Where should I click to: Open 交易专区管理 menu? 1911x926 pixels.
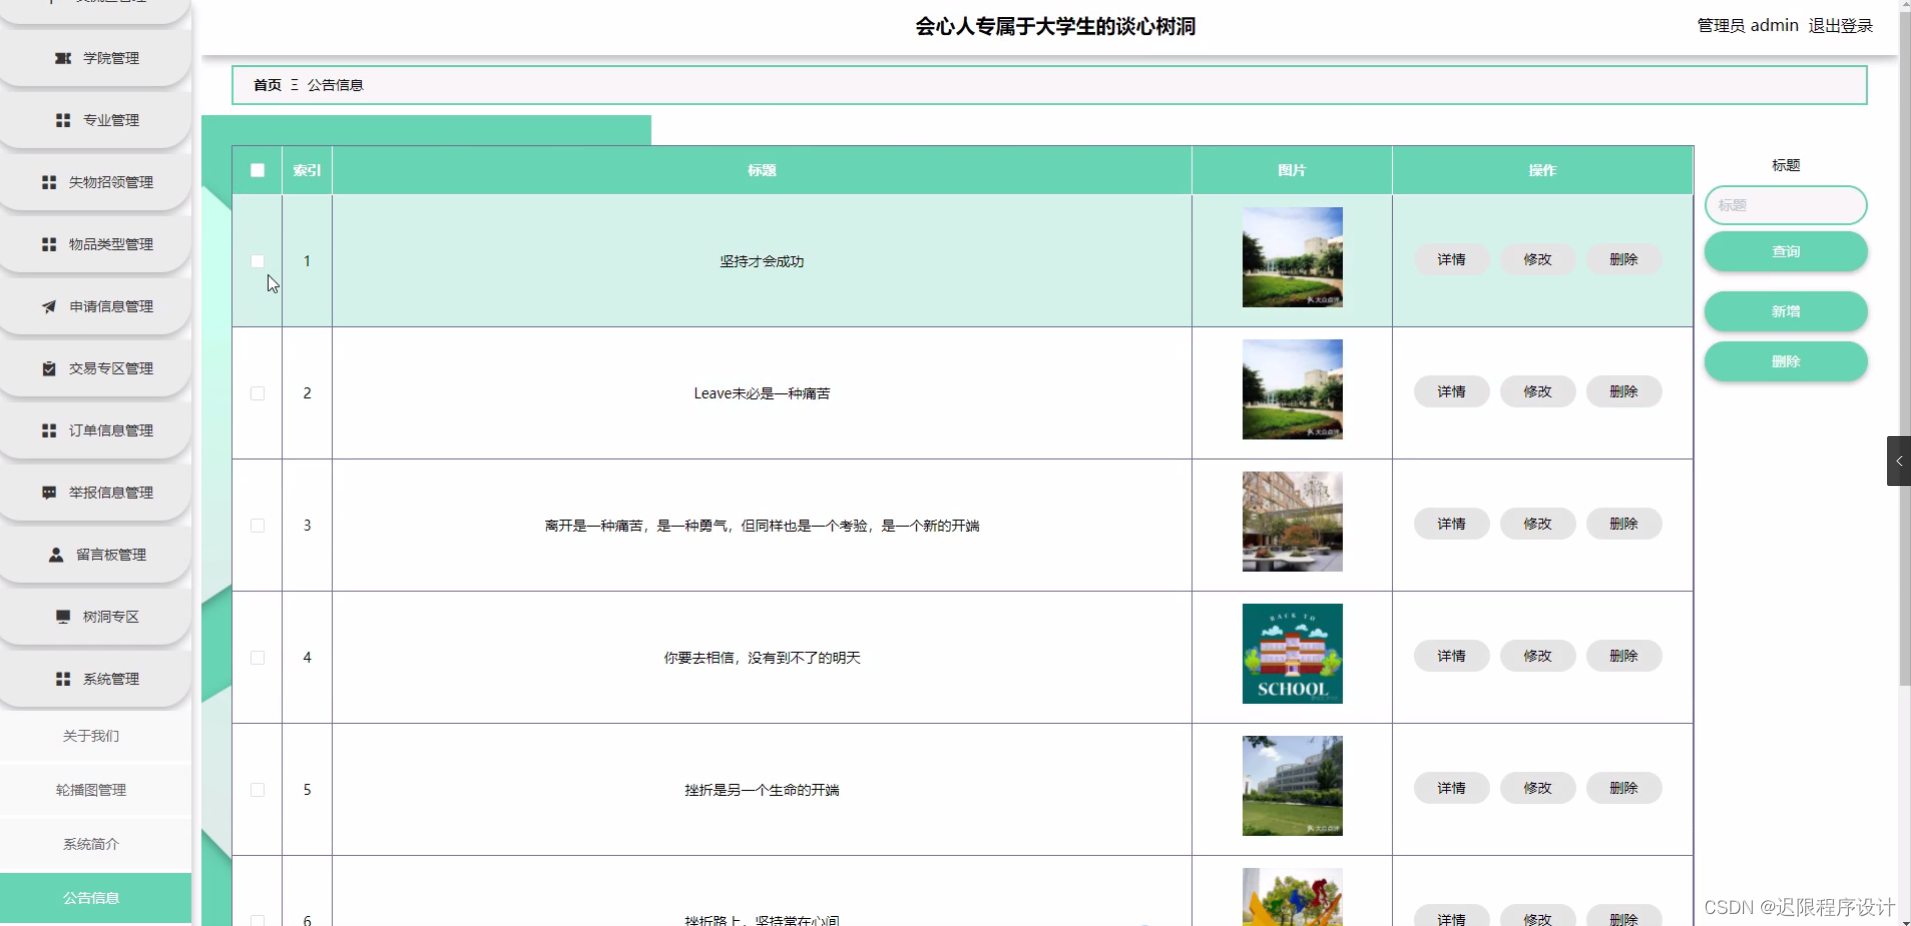96,368
